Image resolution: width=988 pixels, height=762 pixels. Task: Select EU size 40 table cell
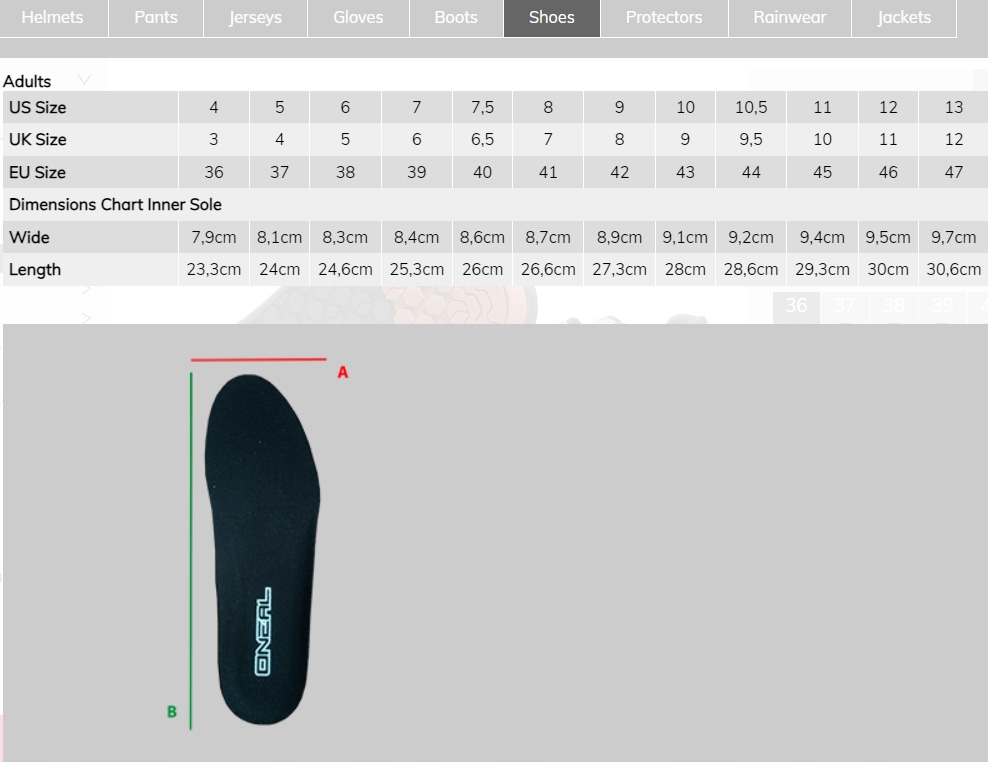tap(483, 172)
